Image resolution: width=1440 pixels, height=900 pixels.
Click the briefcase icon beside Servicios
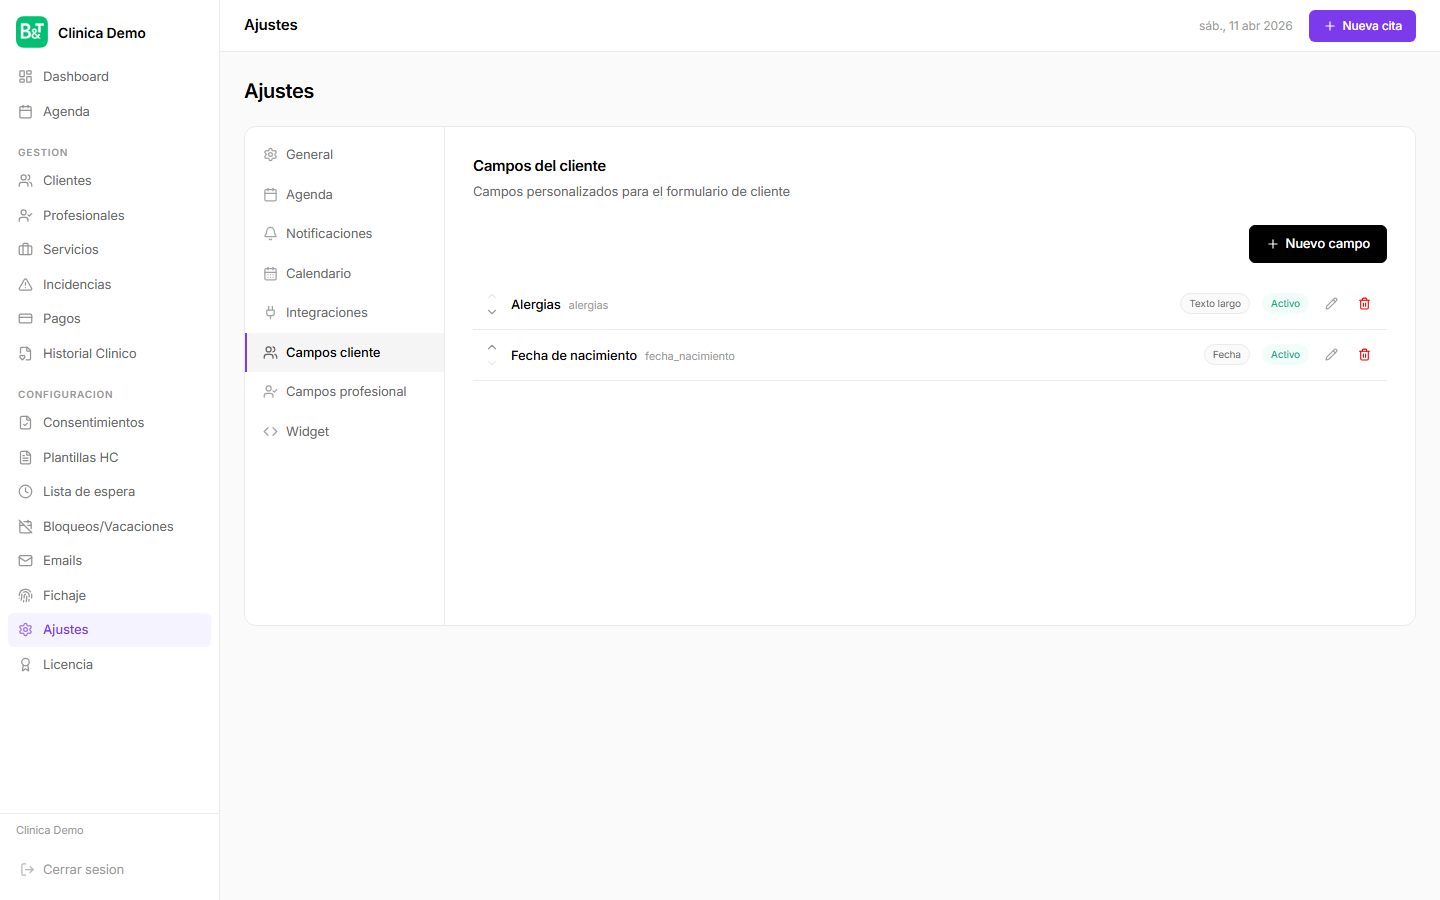tap(26, 250)
